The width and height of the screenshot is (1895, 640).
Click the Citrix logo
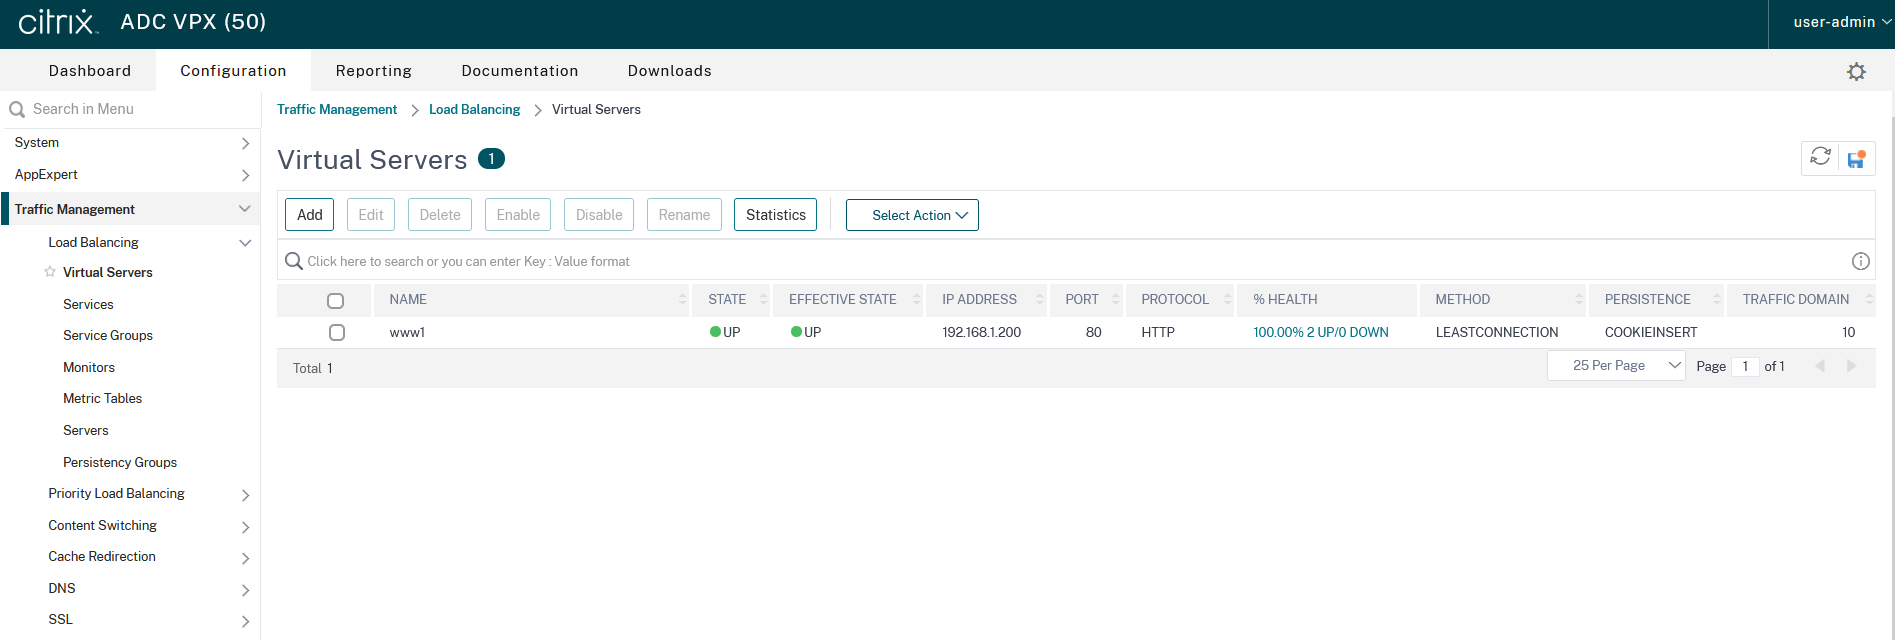tap(58, 22)
